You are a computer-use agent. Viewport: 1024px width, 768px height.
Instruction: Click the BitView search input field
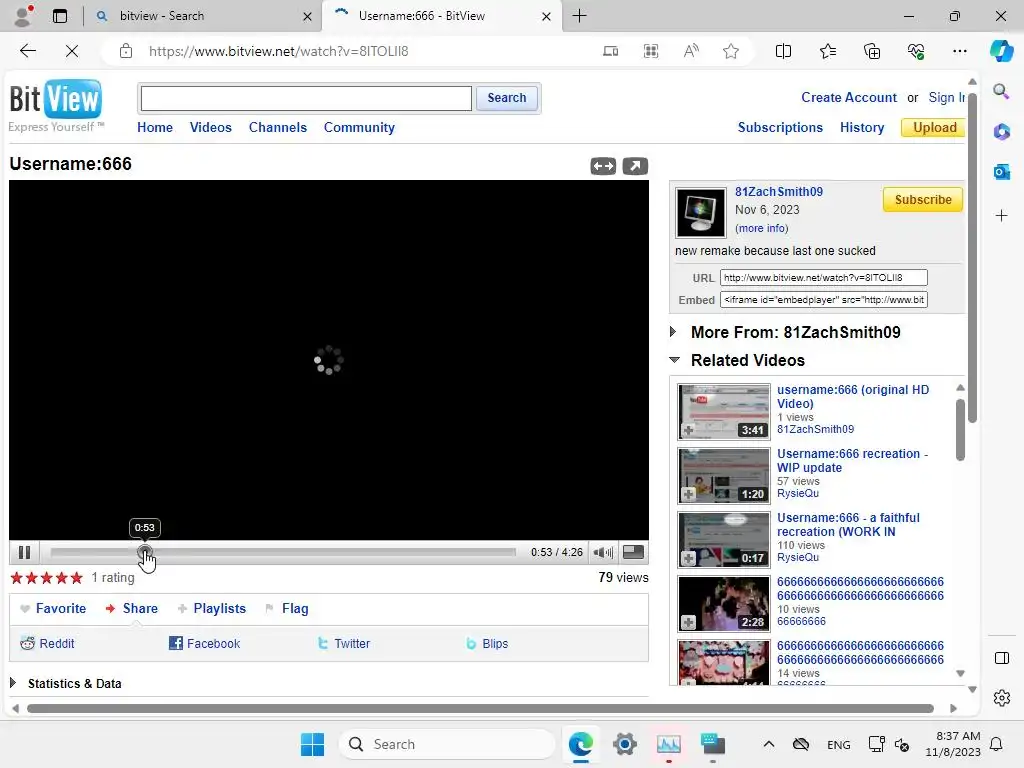[x=306, y=98]
